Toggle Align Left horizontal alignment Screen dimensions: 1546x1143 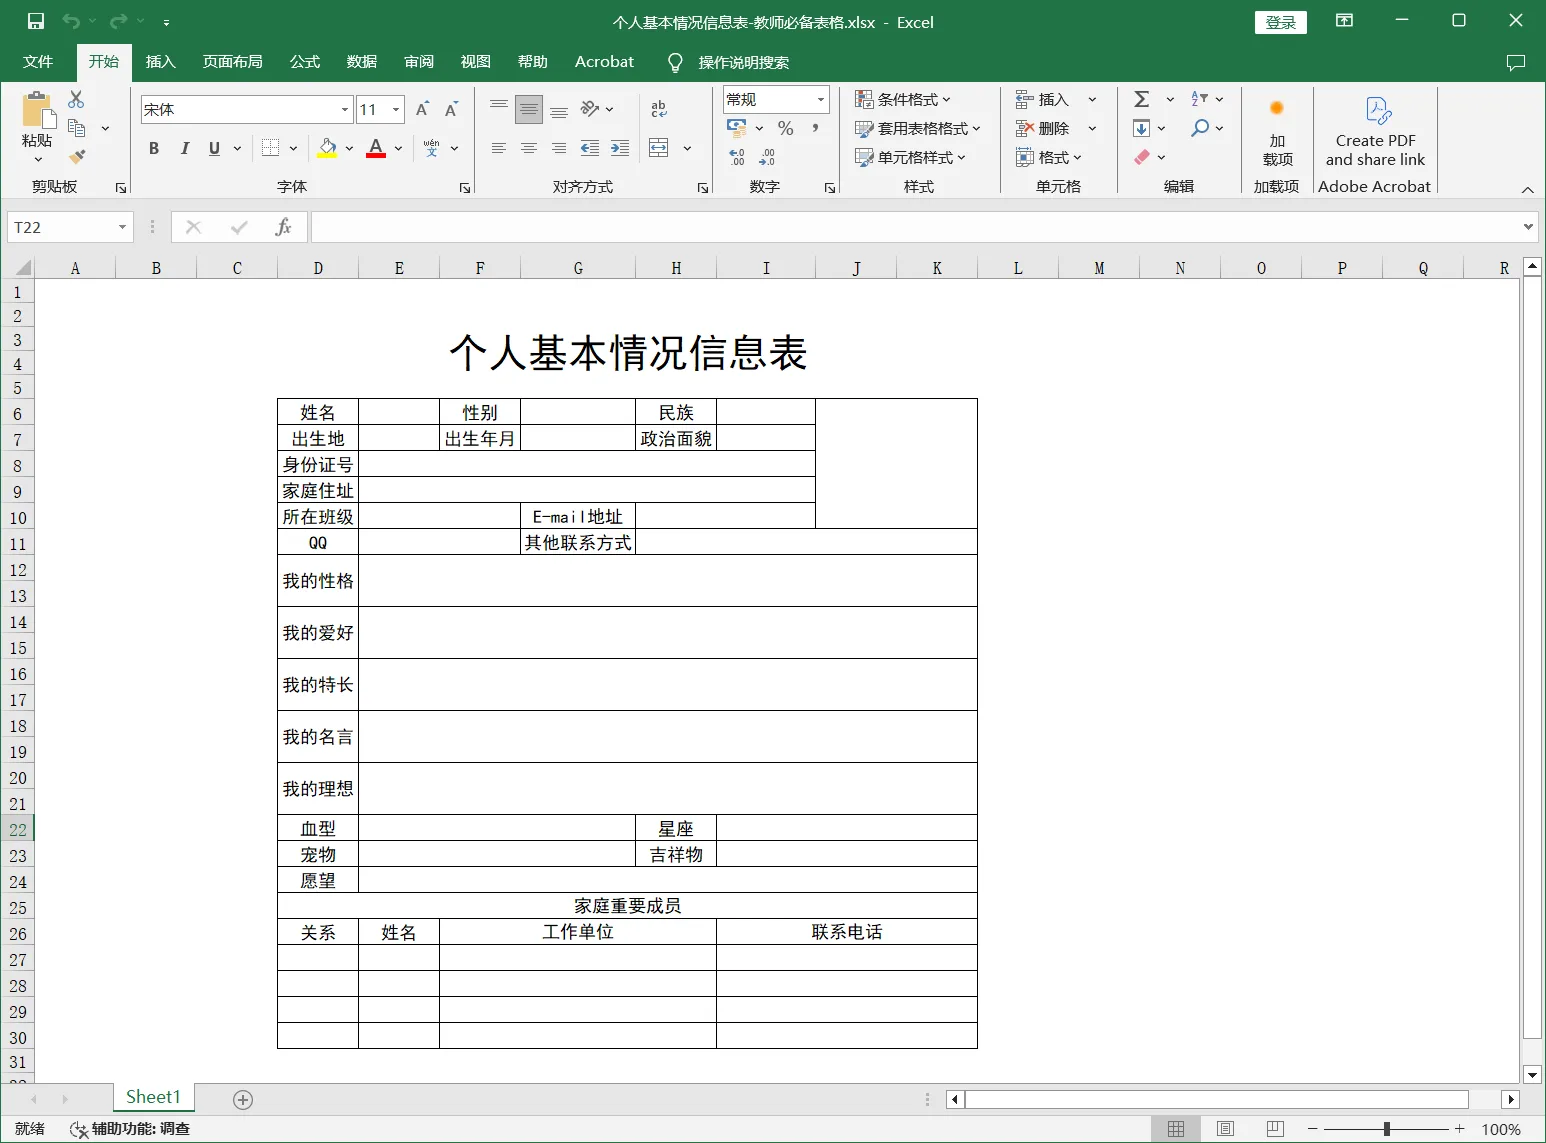499,148
